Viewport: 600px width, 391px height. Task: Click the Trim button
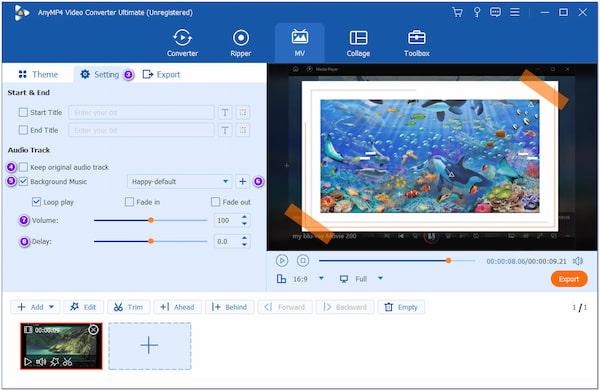click(129, 307)
